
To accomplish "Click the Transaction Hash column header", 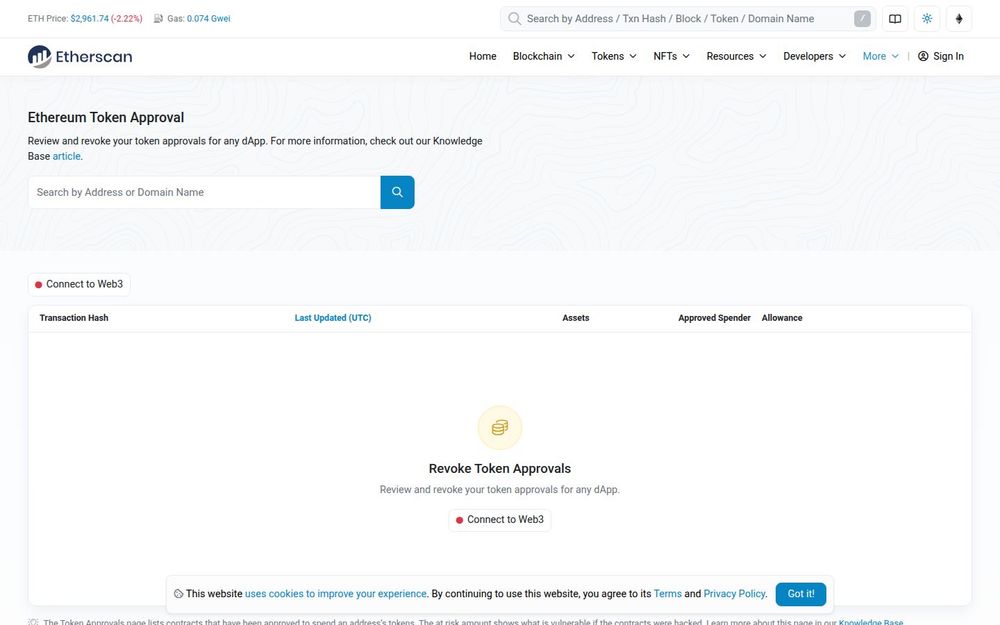I will pyautogui.click(x=74, y=318).
